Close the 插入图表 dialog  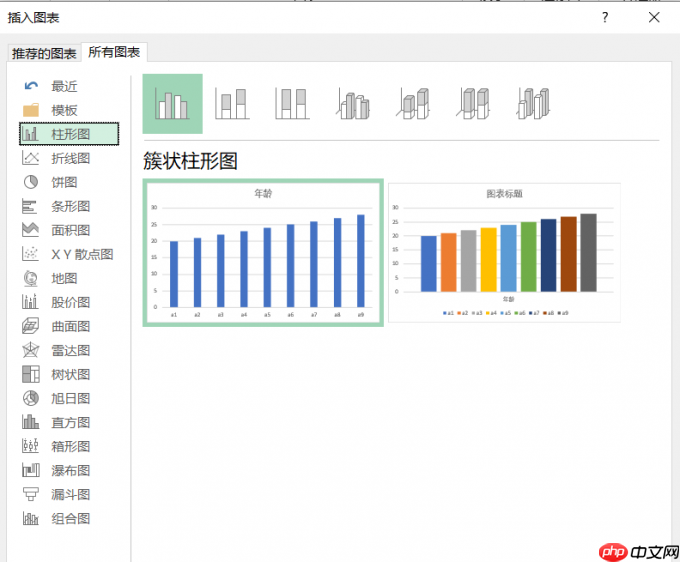coord(654,17)
